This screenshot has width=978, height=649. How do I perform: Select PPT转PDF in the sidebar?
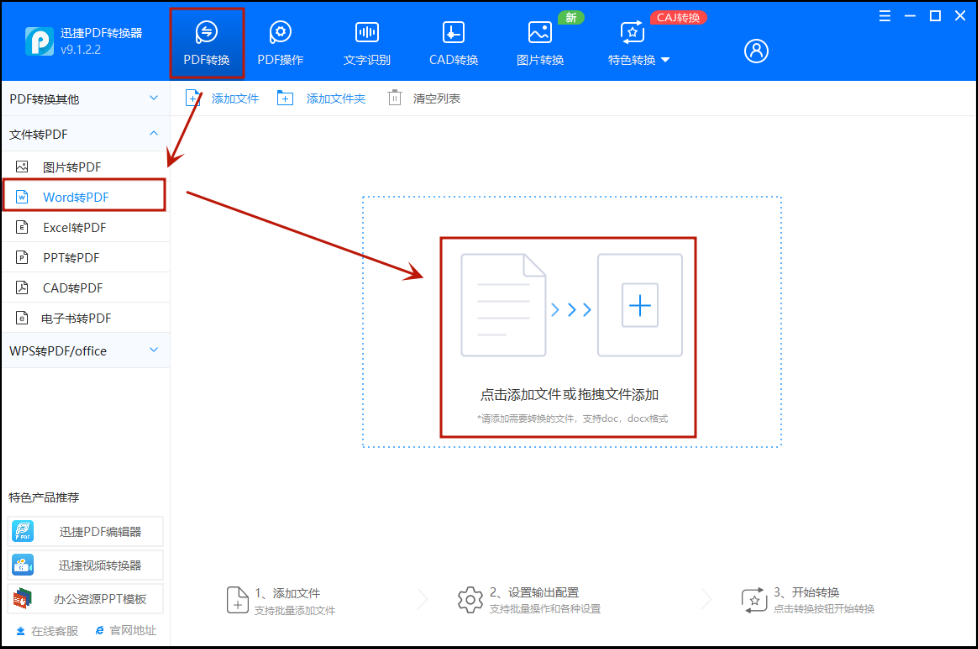85,257
